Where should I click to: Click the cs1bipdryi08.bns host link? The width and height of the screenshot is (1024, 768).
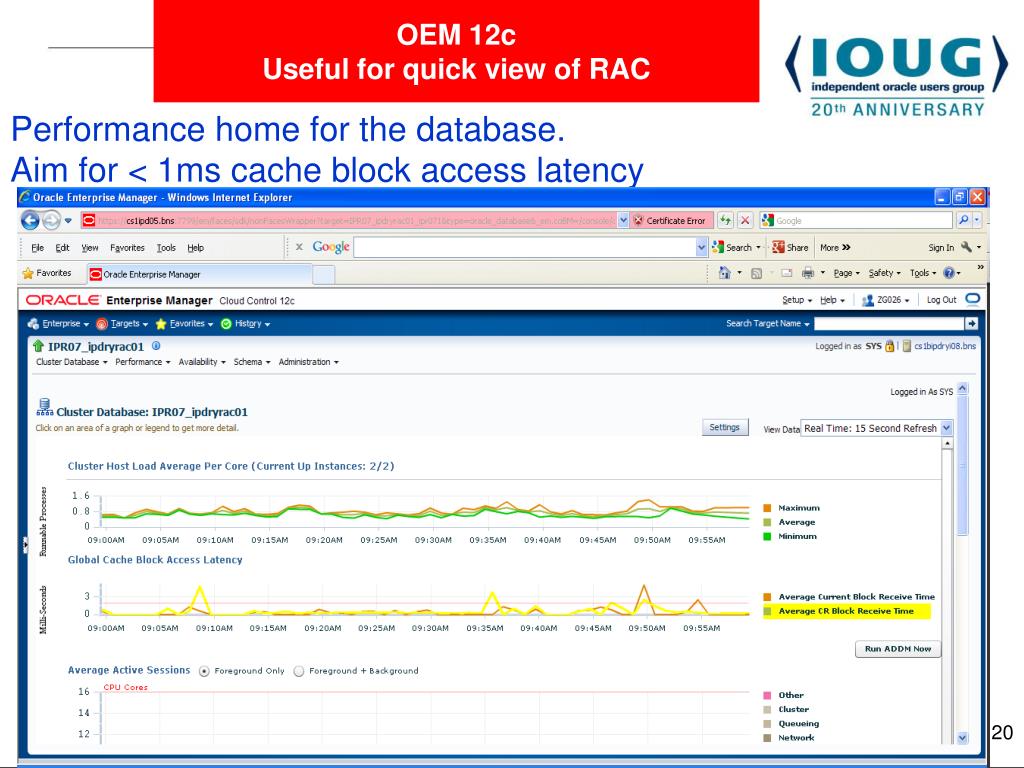click(944, 346)
